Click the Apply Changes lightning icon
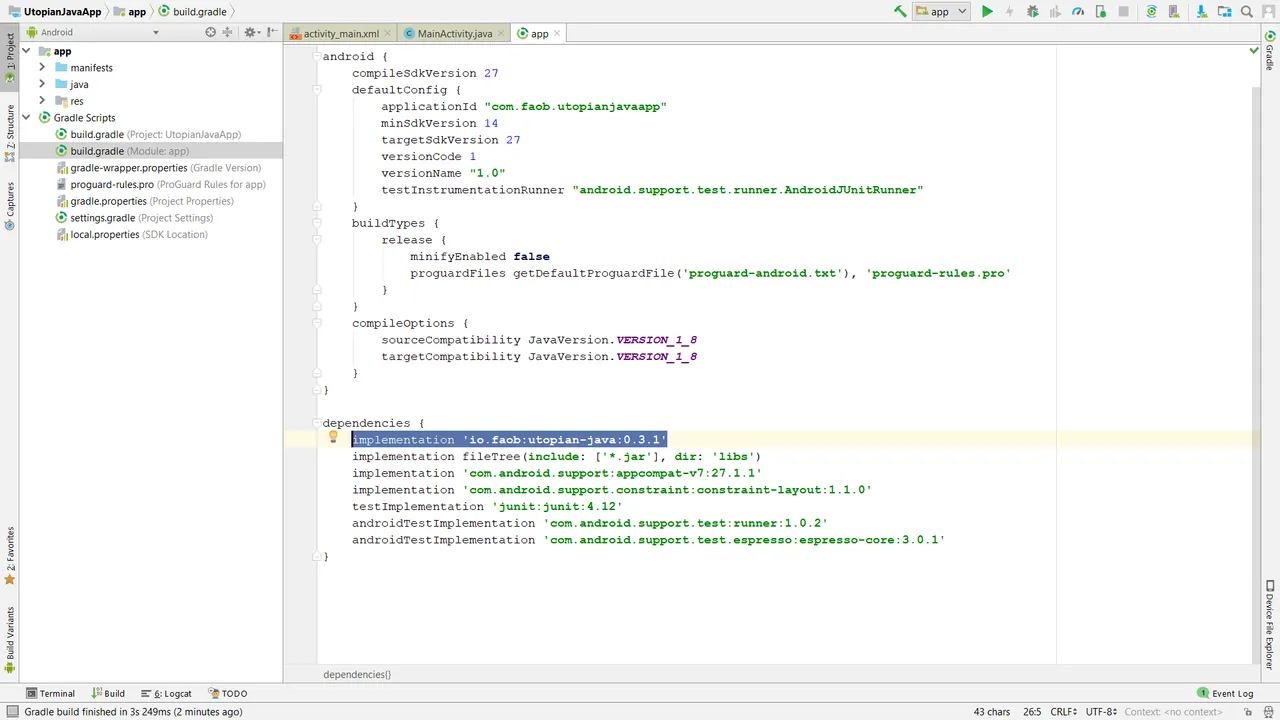Image resolution: width=1280 pixels, height=720 pixels. (x=1010, y=11)
